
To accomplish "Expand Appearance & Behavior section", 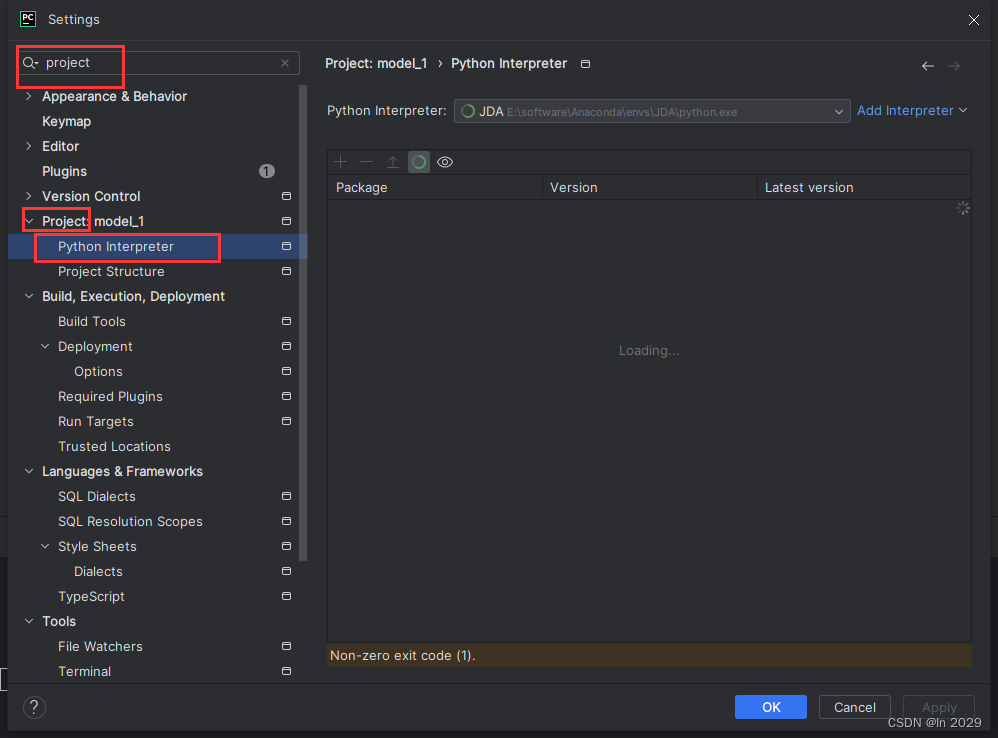I will (29, 96).
